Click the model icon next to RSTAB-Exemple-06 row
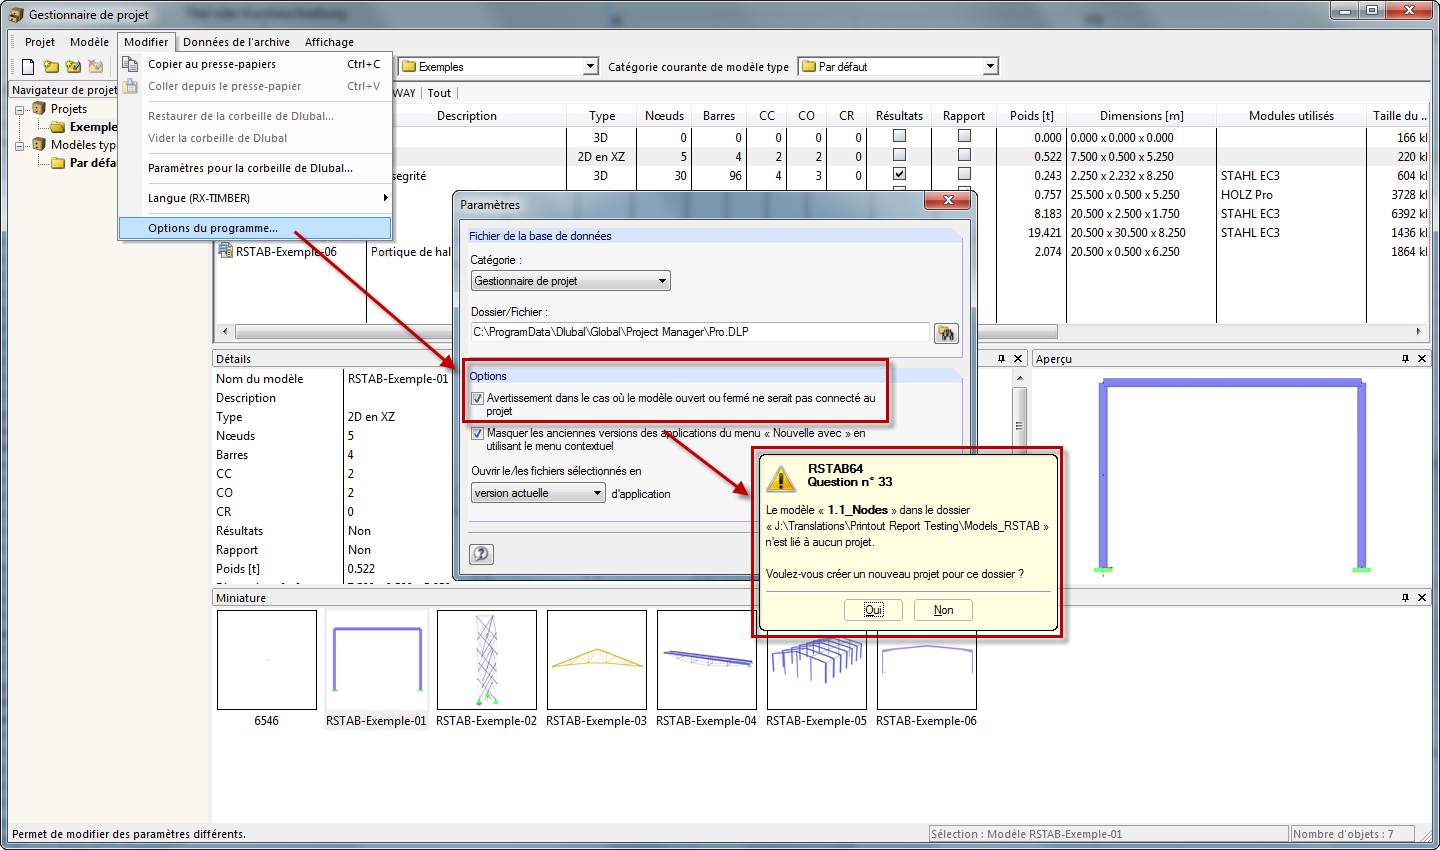 pyautogui.click(x=226, y=251)
